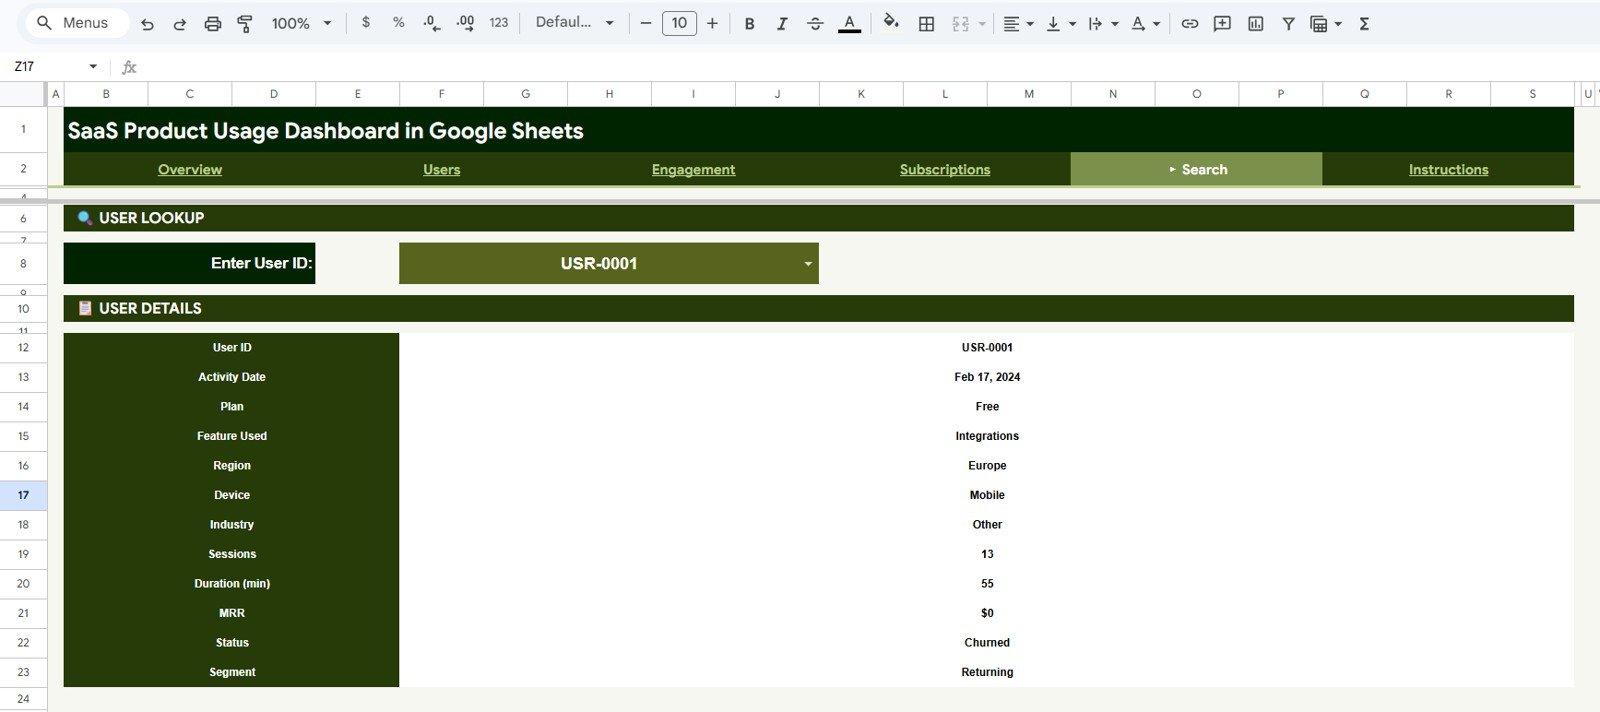1600x712 pixels.
Task: Format as currency with dollar icon
Action: point(366,23)
